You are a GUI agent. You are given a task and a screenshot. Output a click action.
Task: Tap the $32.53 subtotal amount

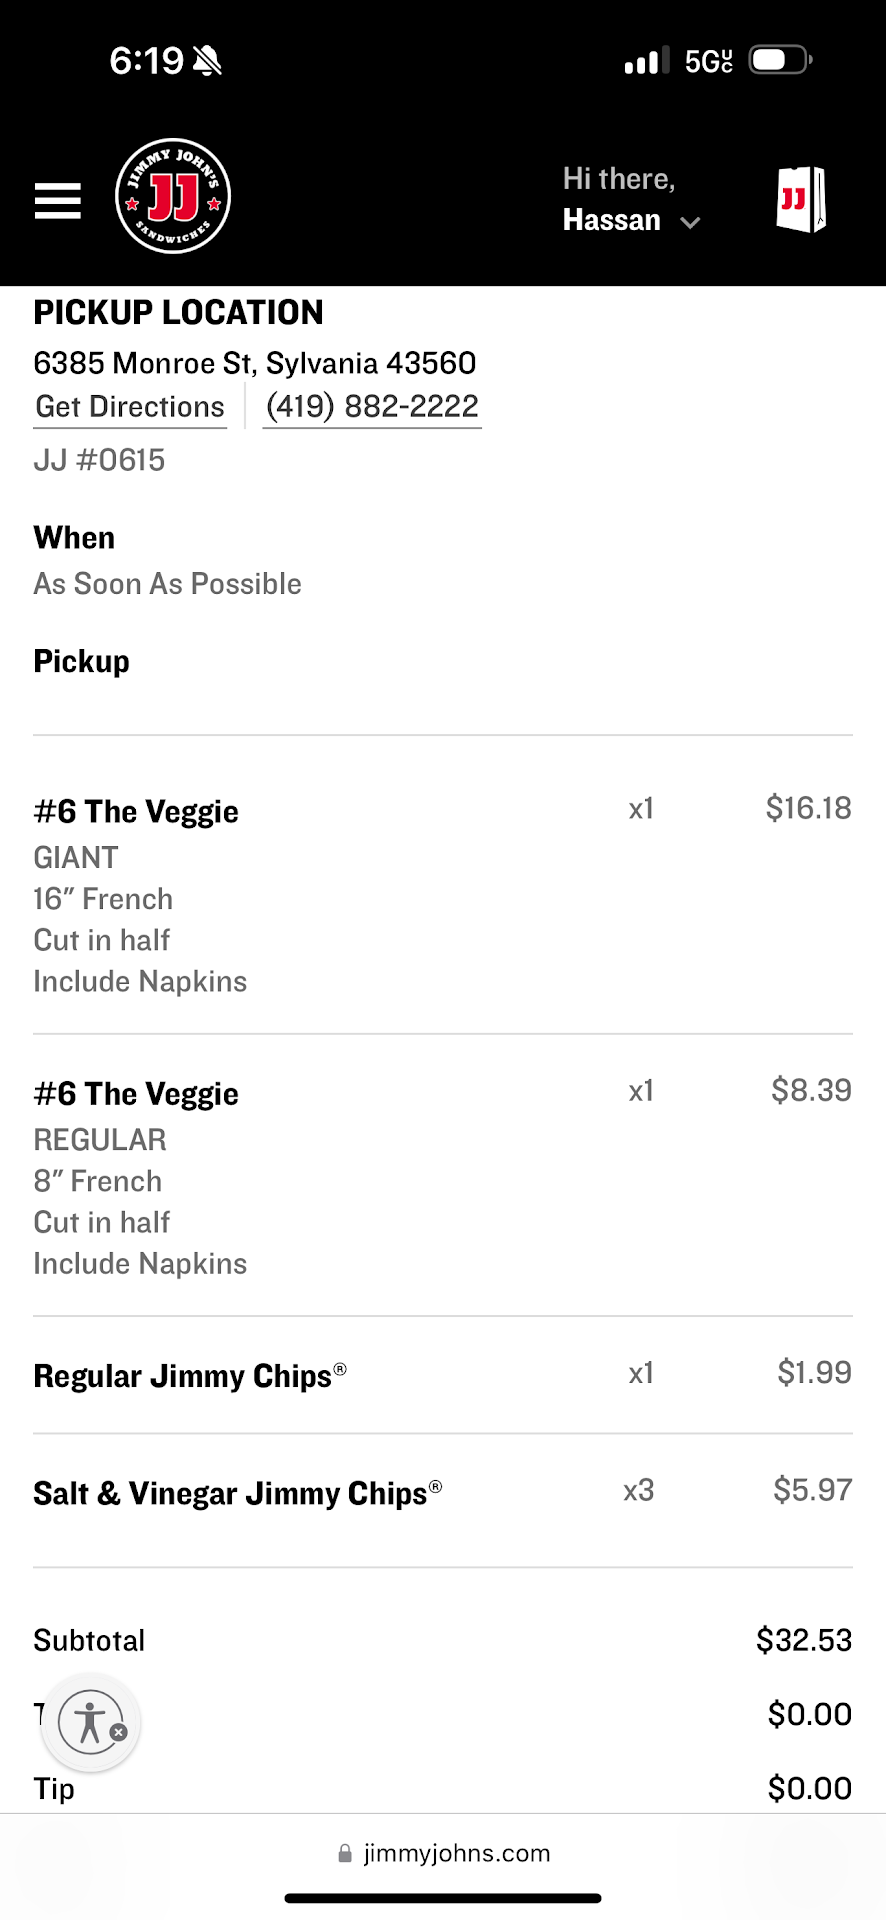point(803,1640)
